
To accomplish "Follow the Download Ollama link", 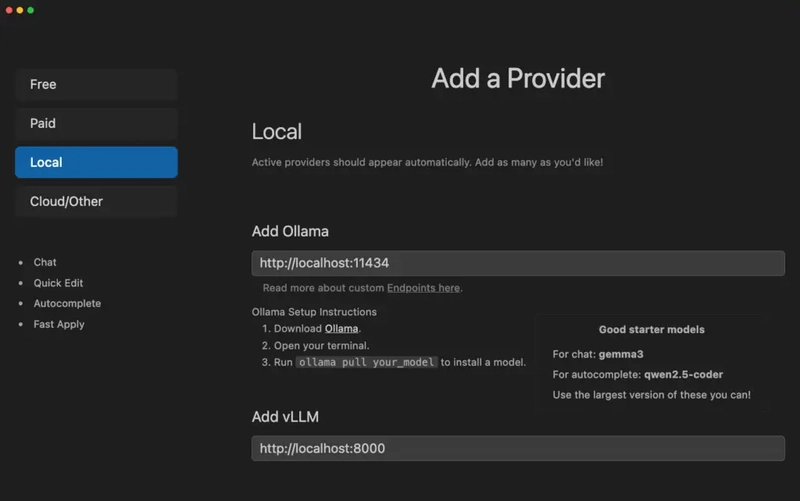I will [341, 329].
